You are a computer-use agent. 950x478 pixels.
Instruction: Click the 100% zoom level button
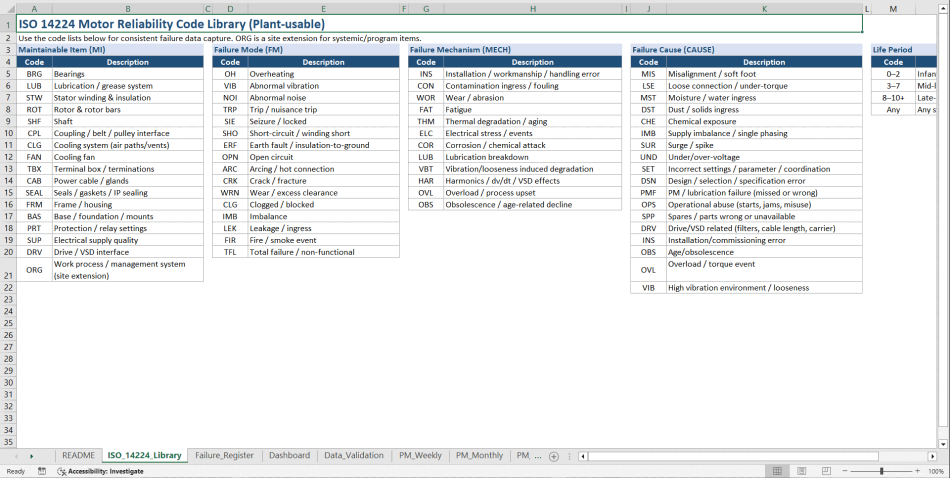tap(935, 471)
